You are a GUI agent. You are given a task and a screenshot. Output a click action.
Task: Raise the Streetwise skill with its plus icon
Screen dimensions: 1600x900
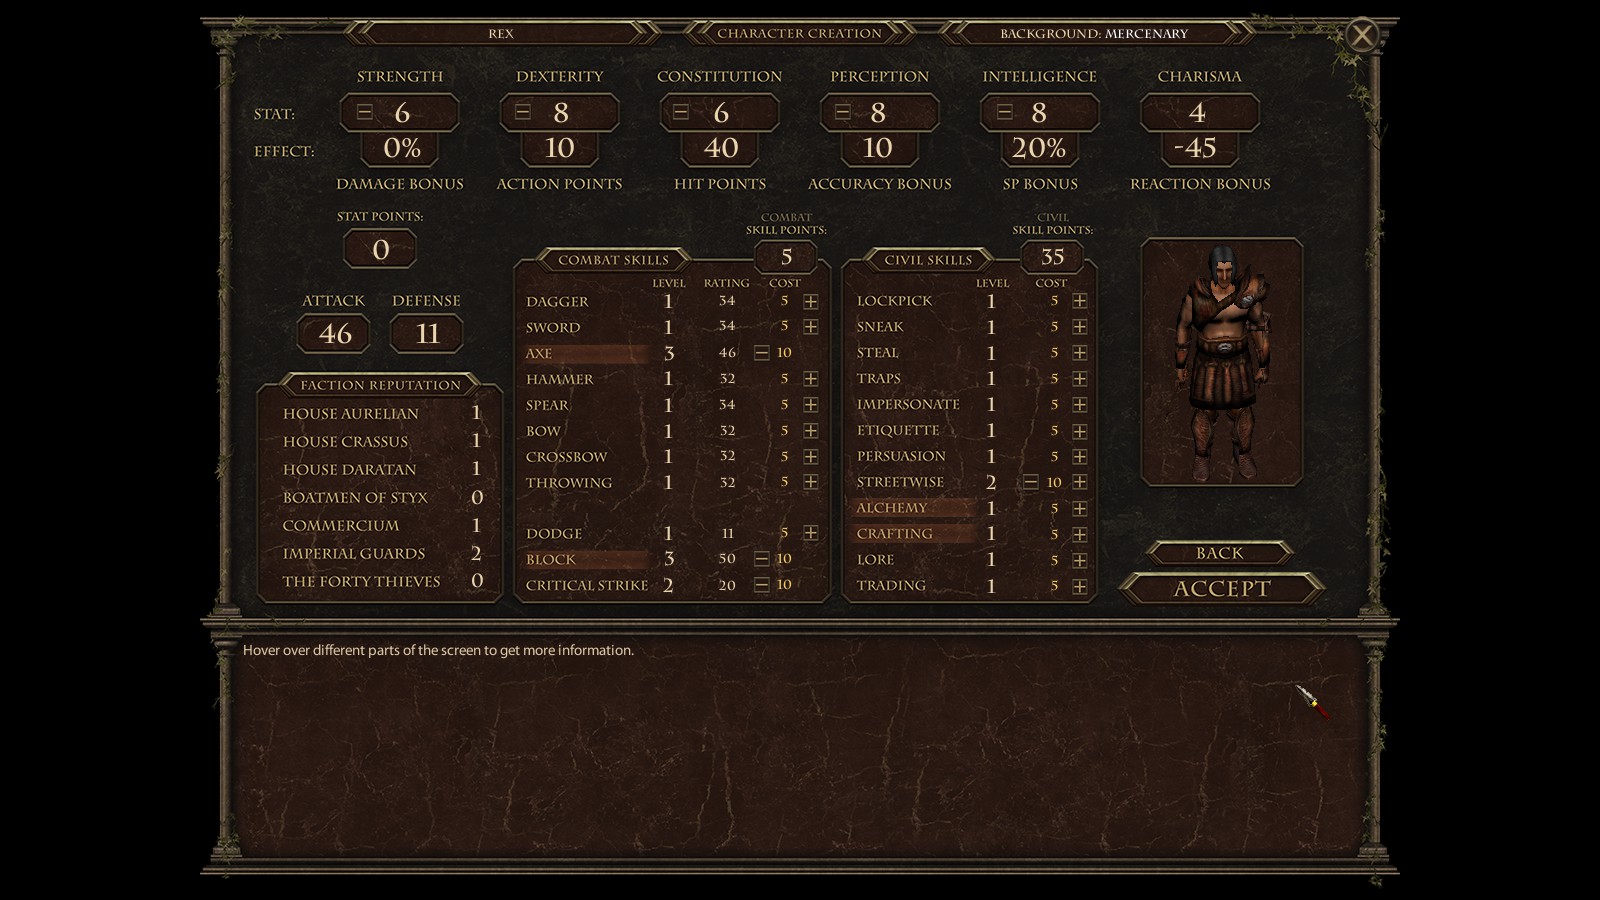tap(1080, 482)
